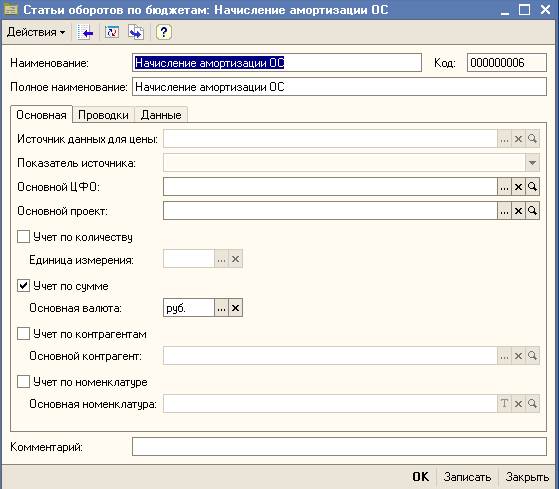Viewport: 559px width, 489px height.
Task: Click magnifier for Основной контрагент
Action: coord(532,355)
